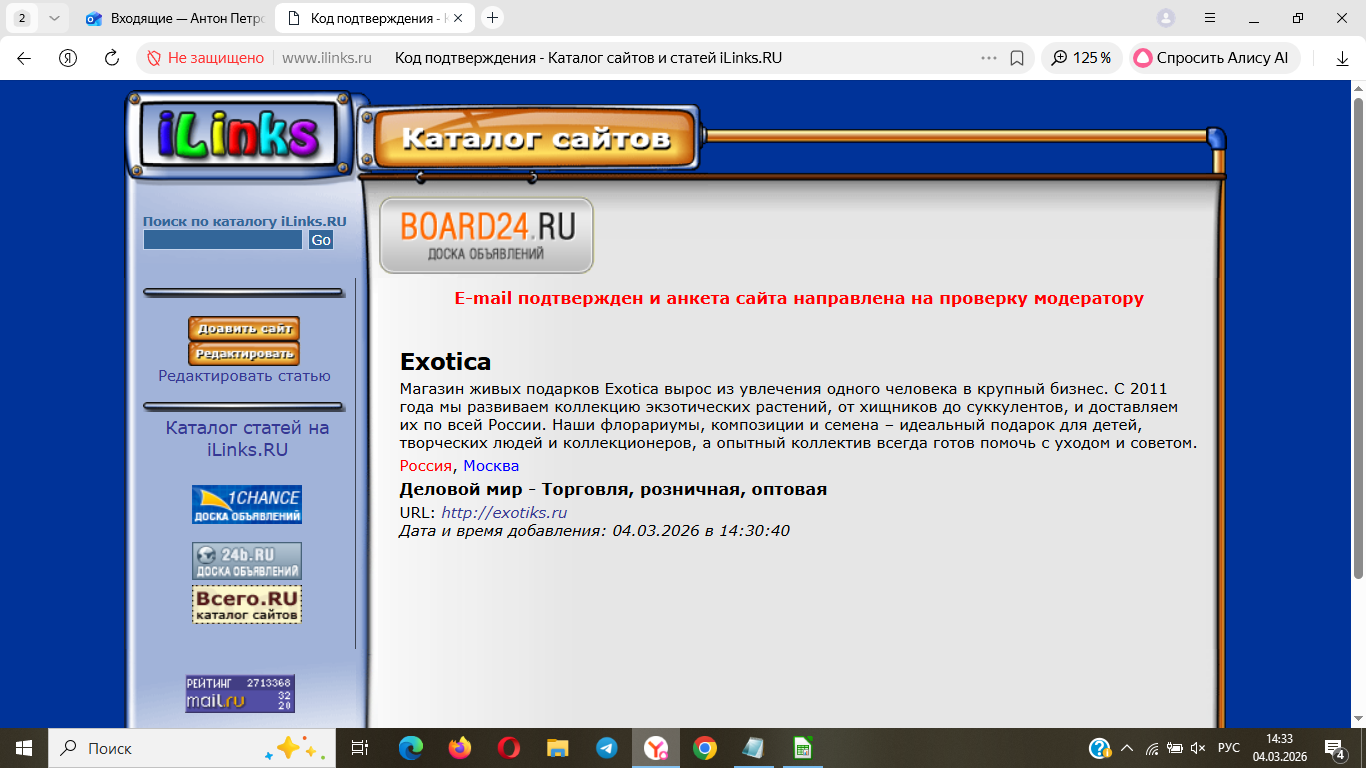Go back to the previous page
The height and width of the screenshot is (768, 1366).
(x=24, y=58)
